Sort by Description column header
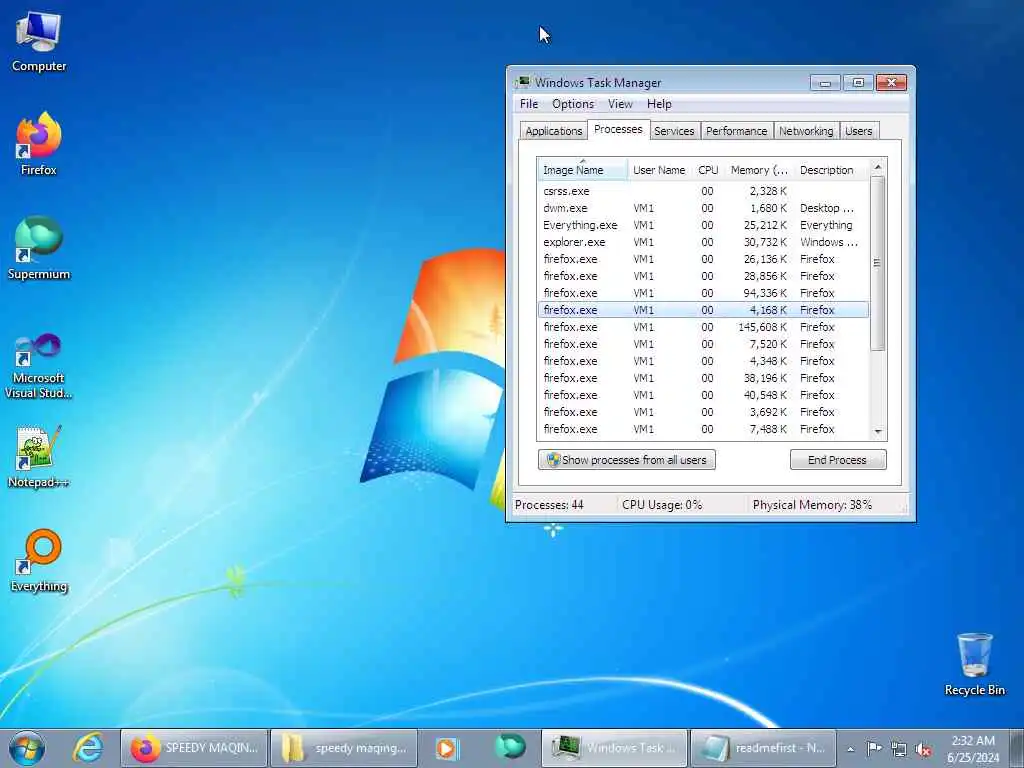This screenshot has width=1024, height=768. coord(832,170)
